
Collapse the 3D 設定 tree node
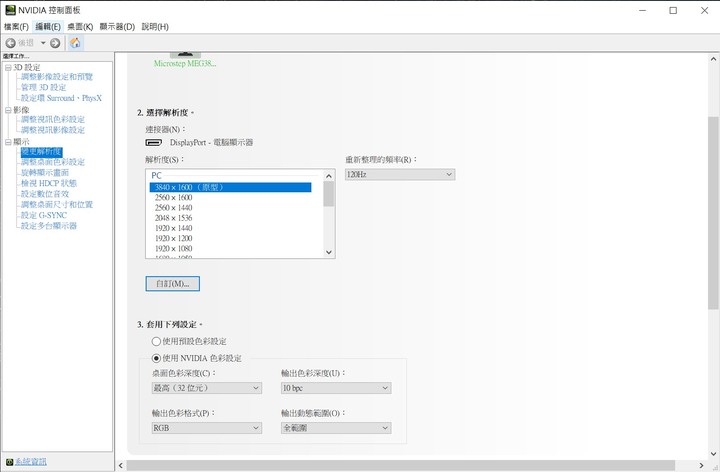tap(8, 67)
